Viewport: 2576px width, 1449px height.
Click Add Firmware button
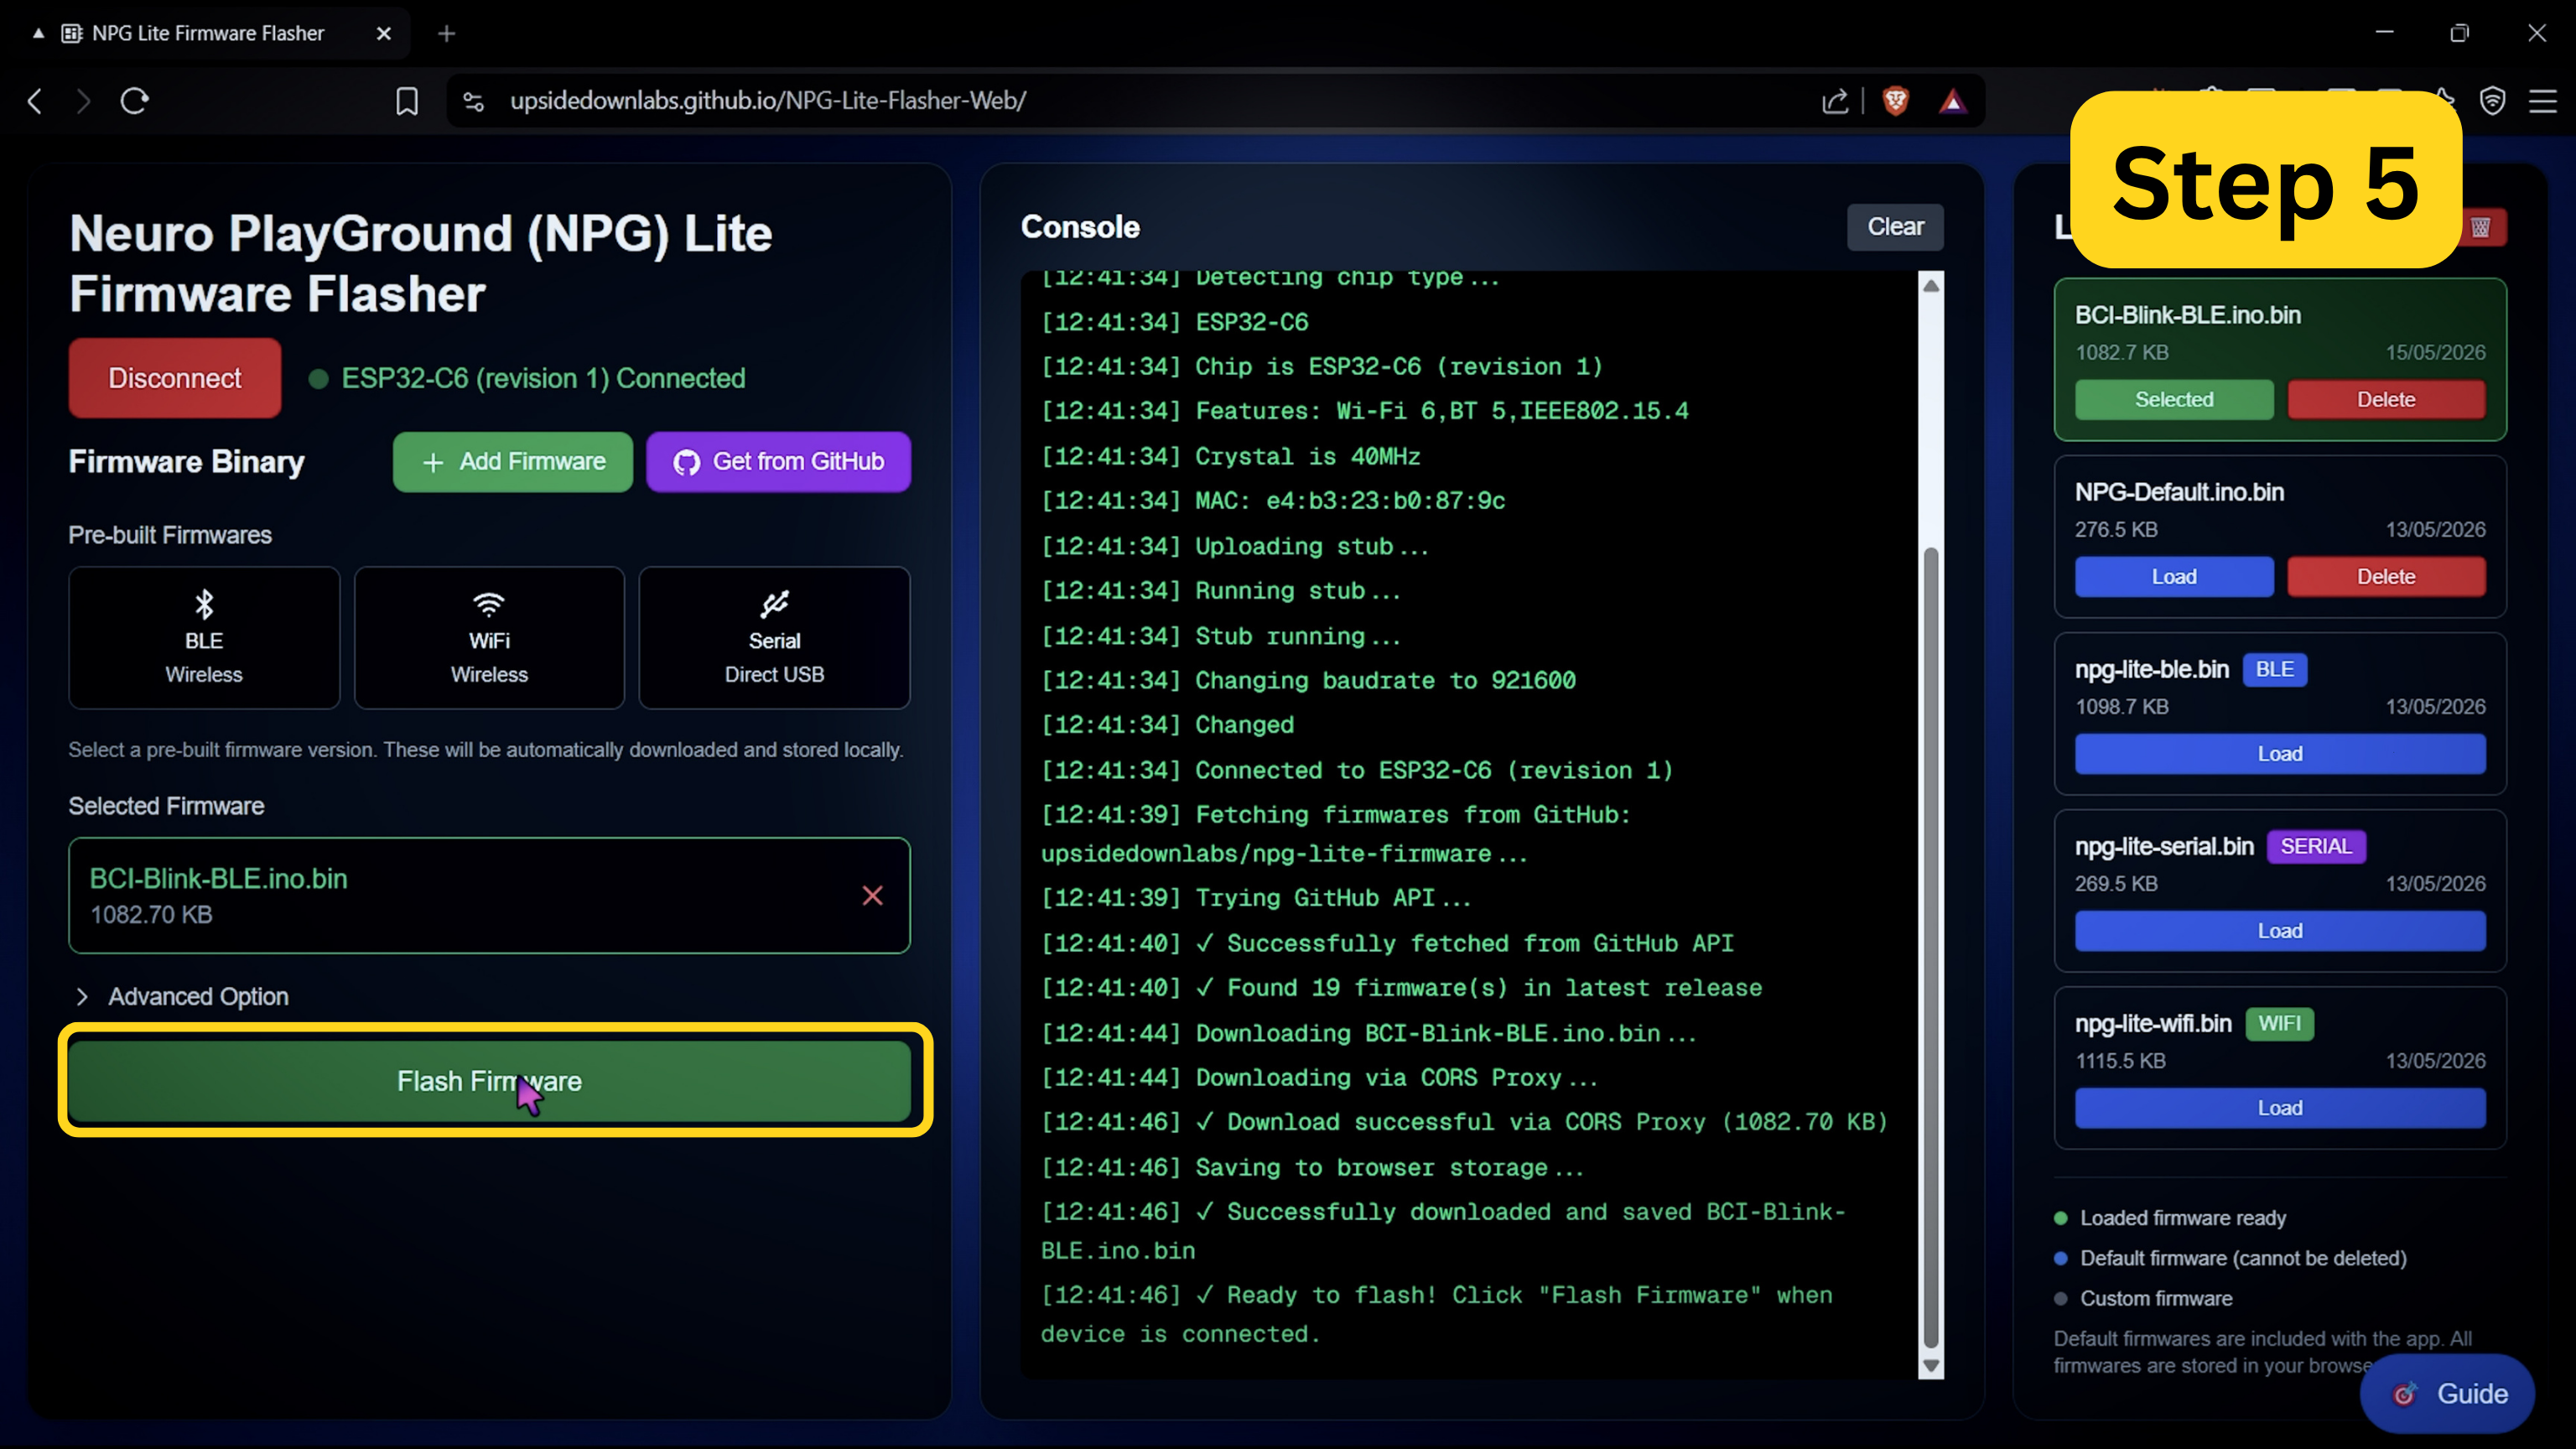(513, 461)
